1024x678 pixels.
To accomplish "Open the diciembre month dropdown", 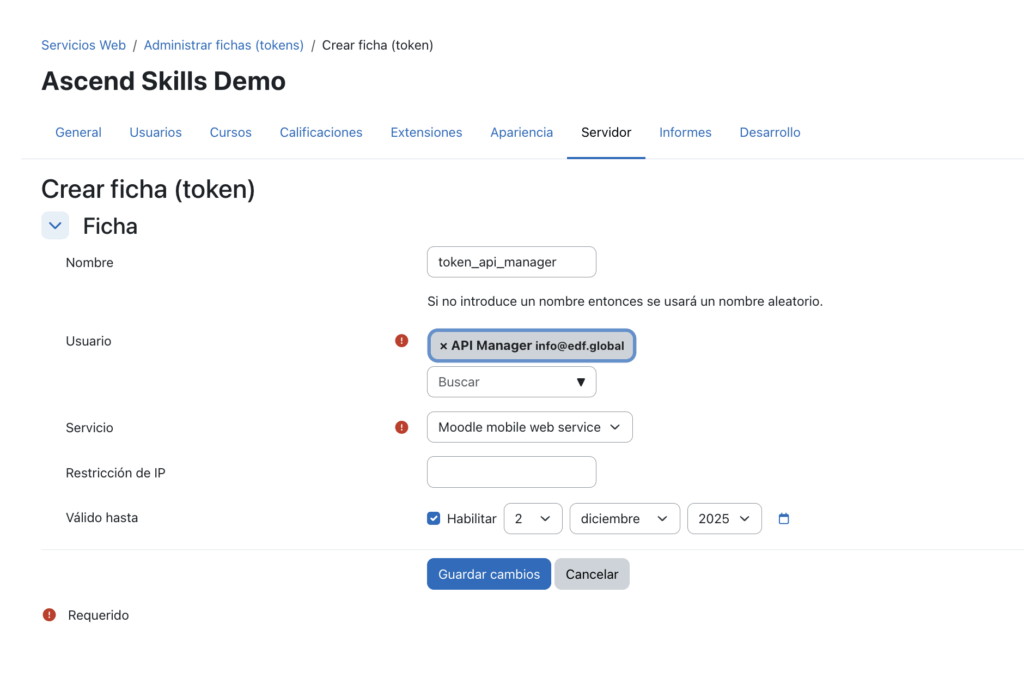I will (624, 518).
